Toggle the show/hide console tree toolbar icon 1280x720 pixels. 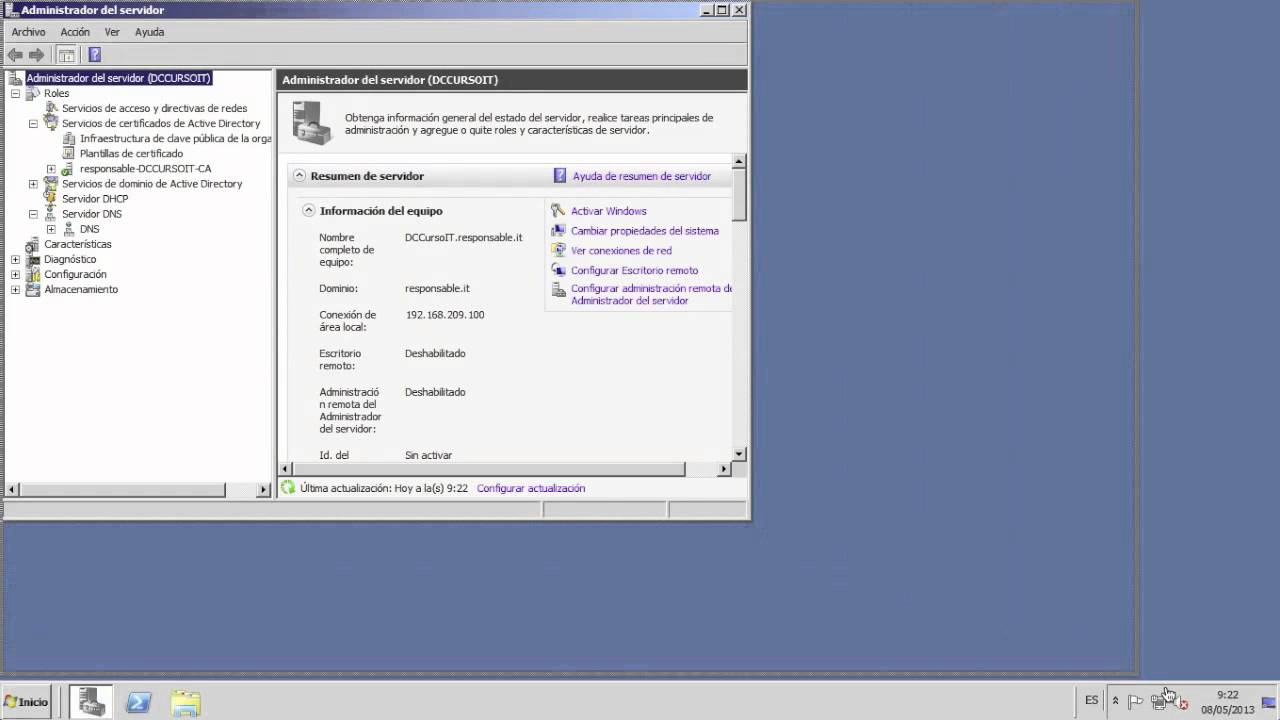[67, 55]
